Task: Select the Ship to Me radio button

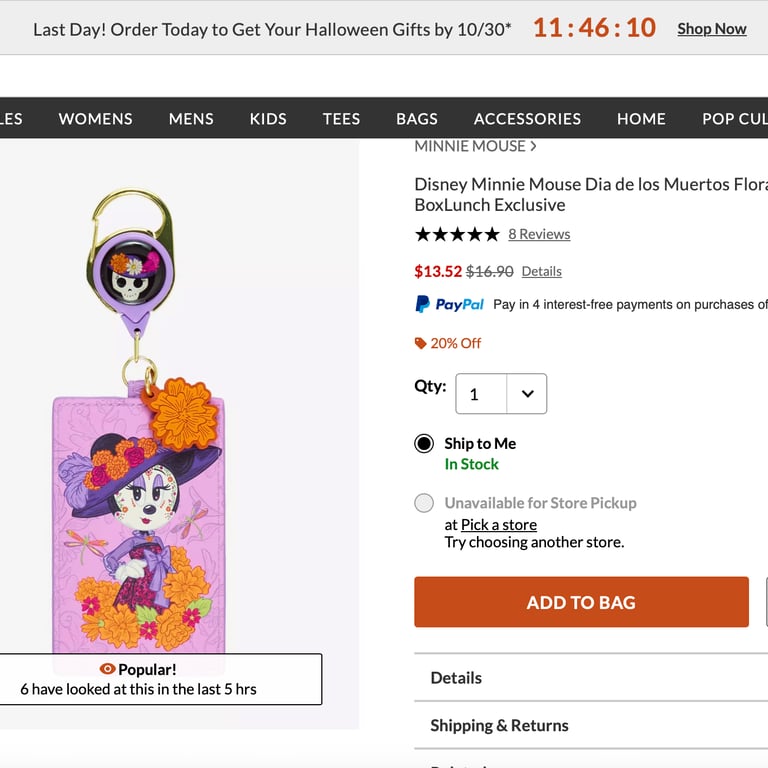Action: 424,444
